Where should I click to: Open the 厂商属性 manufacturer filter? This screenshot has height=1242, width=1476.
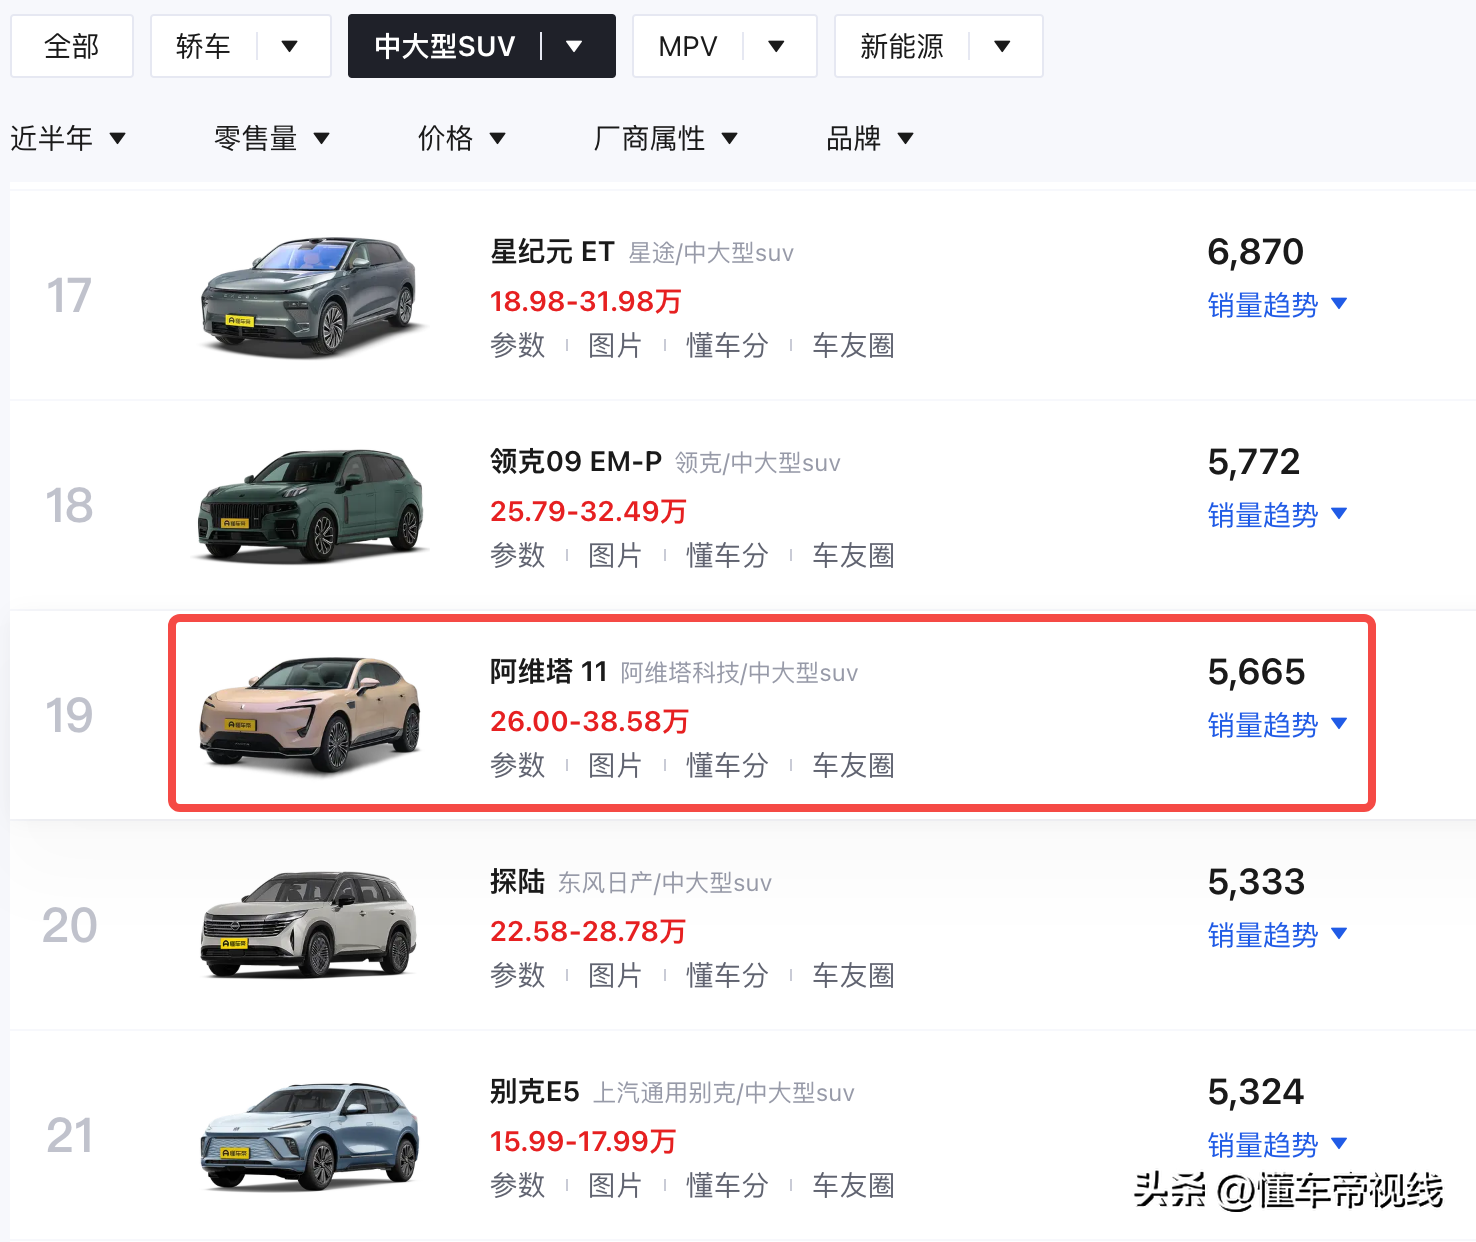666,138
